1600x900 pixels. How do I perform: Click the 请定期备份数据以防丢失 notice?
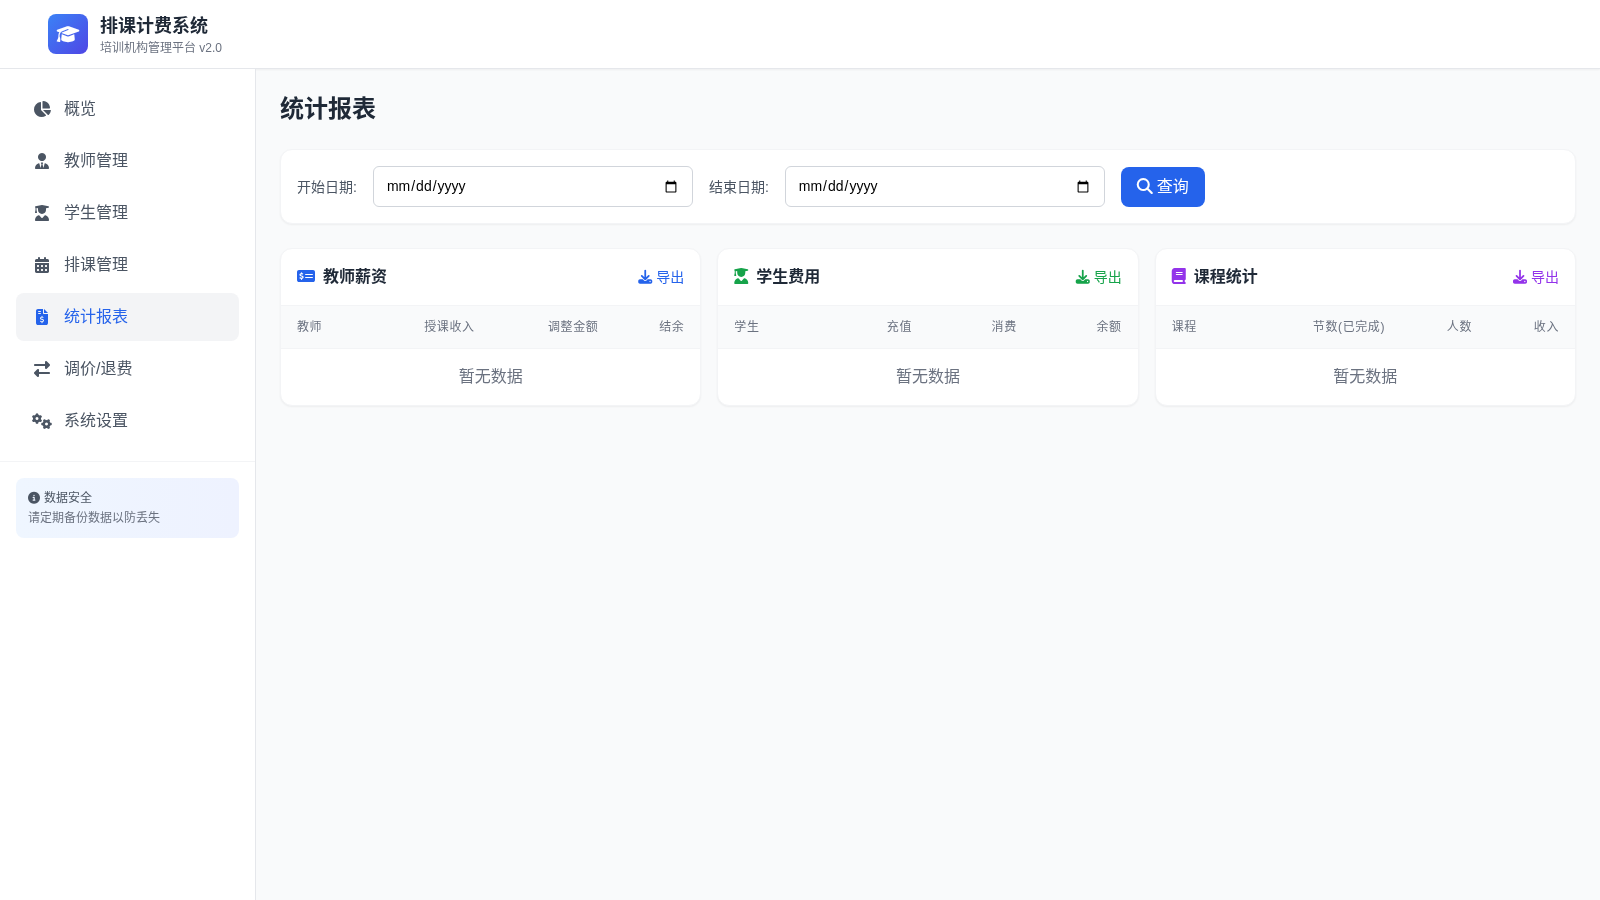point(94,518)
